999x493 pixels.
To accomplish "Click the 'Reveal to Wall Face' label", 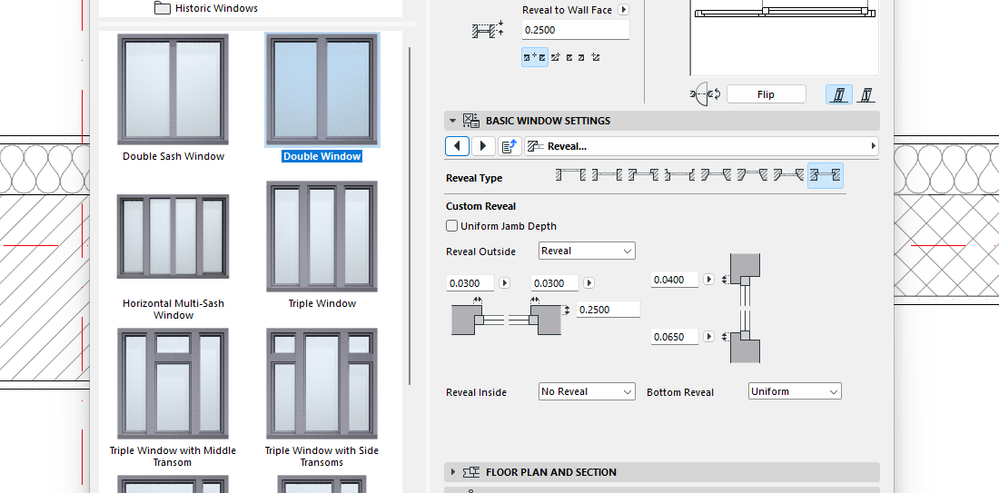I will 567,10.
